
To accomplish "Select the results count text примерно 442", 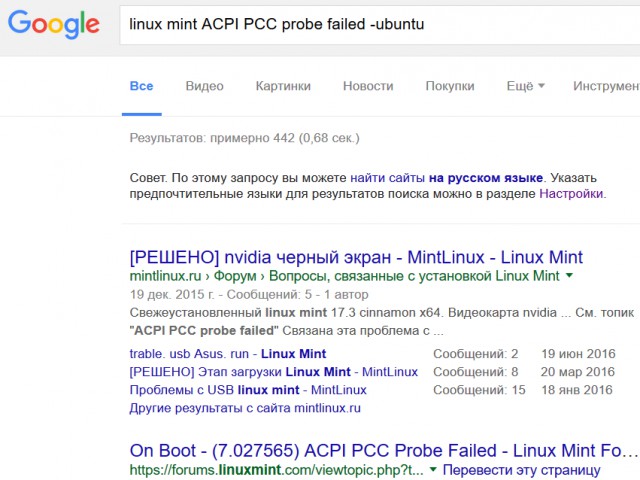I will 252,138.
